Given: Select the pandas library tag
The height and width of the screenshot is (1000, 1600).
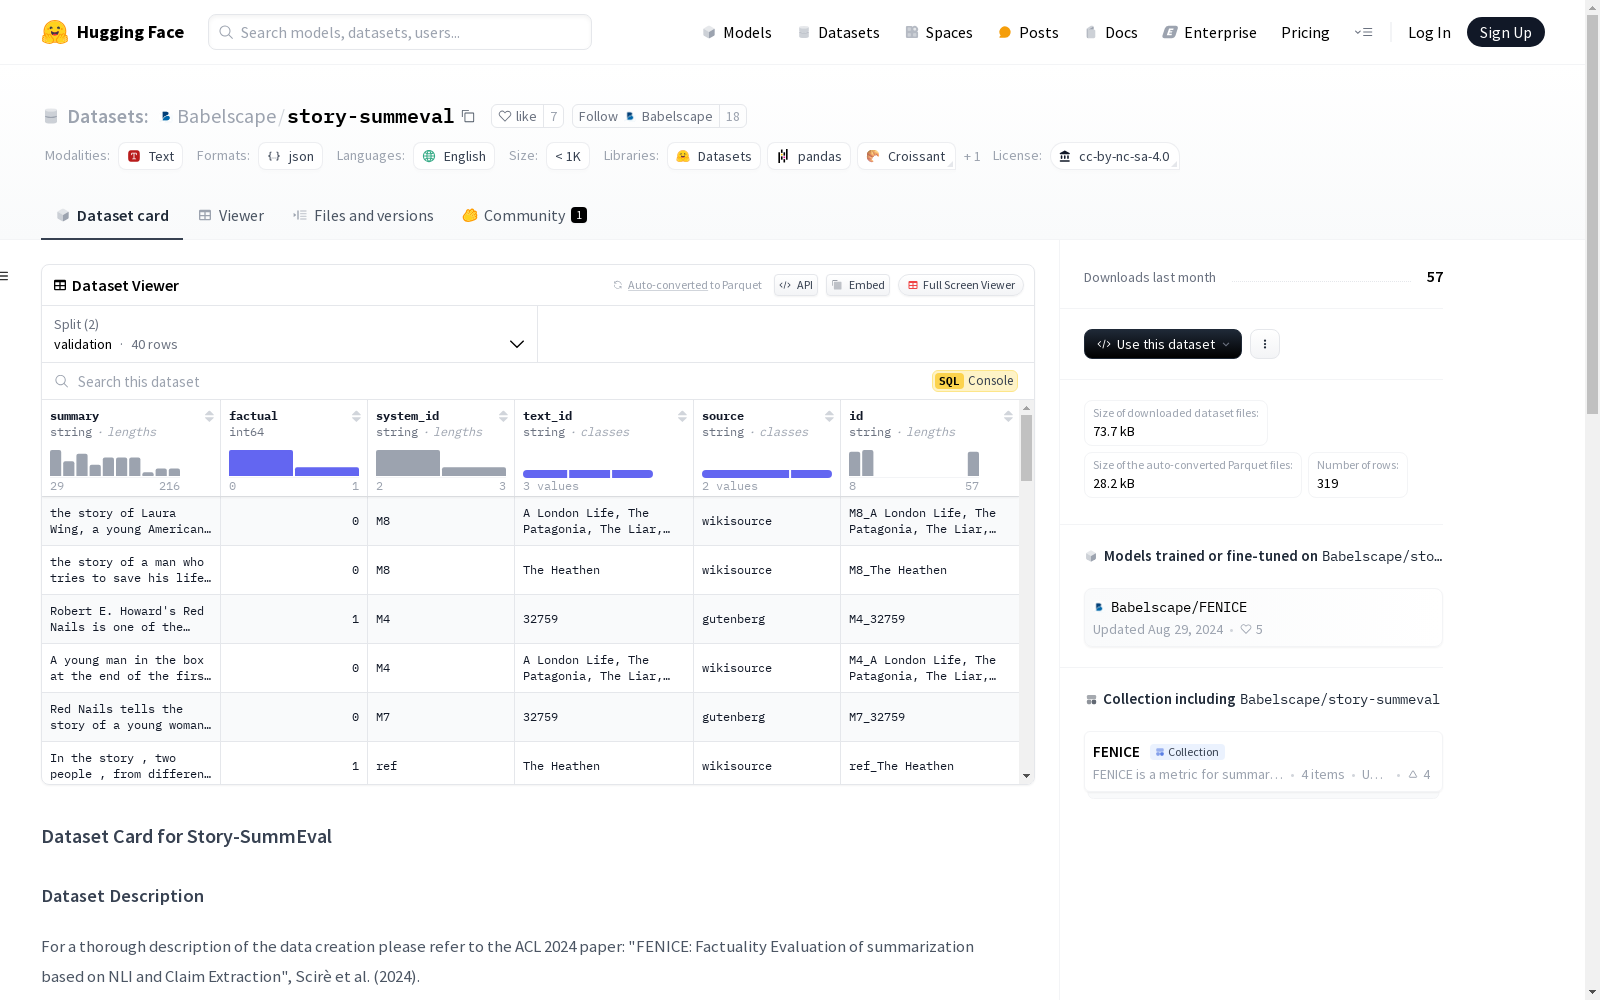Looking at the screenshot, I should click(809, 156).
